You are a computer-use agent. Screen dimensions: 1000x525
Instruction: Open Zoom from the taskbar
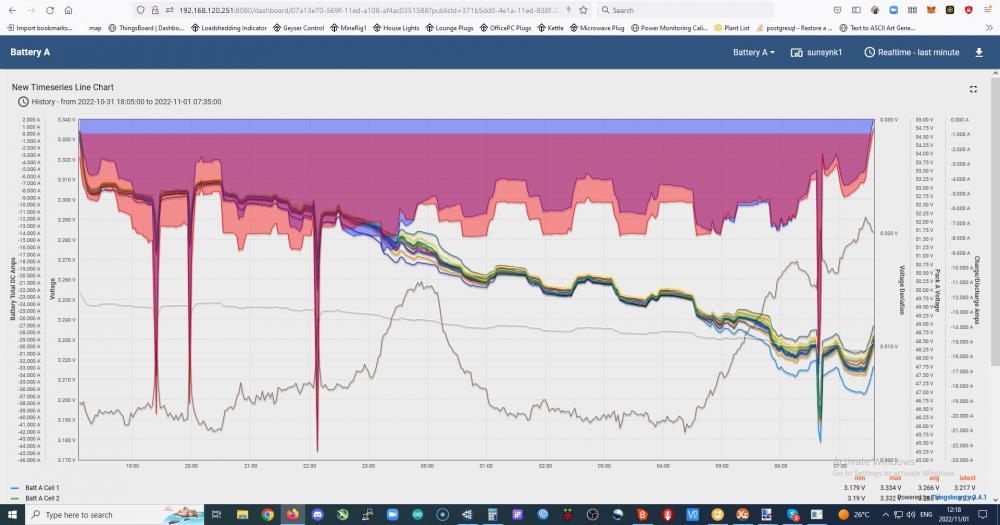392,515
